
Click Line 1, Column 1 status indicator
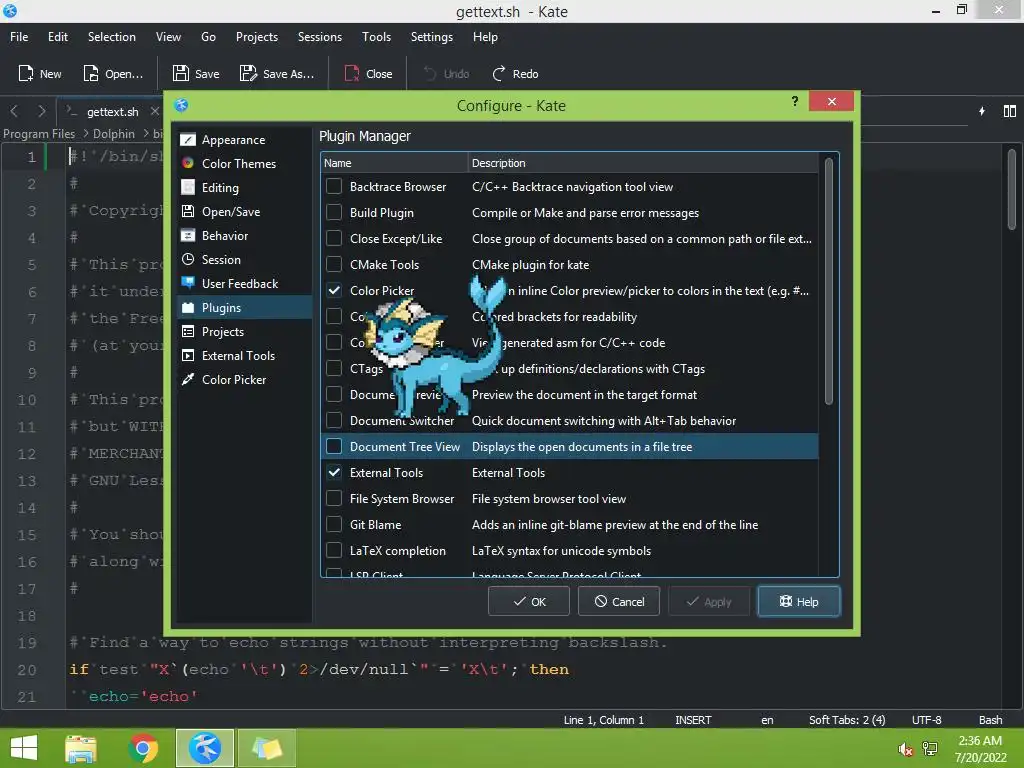[x=603, y=720]
